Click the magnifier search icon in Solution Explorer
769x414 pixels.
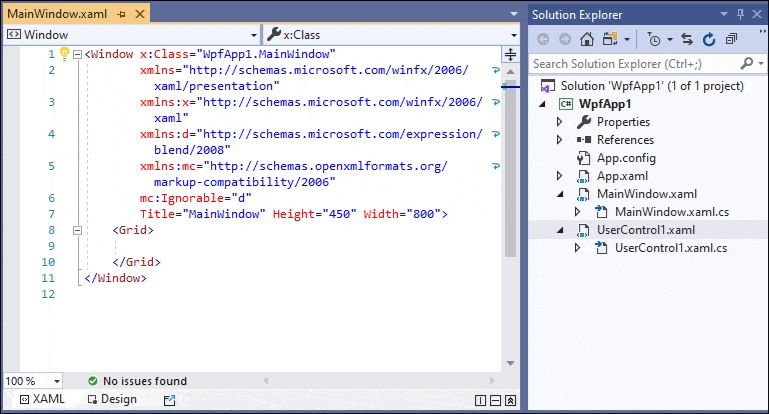[747, 63]
